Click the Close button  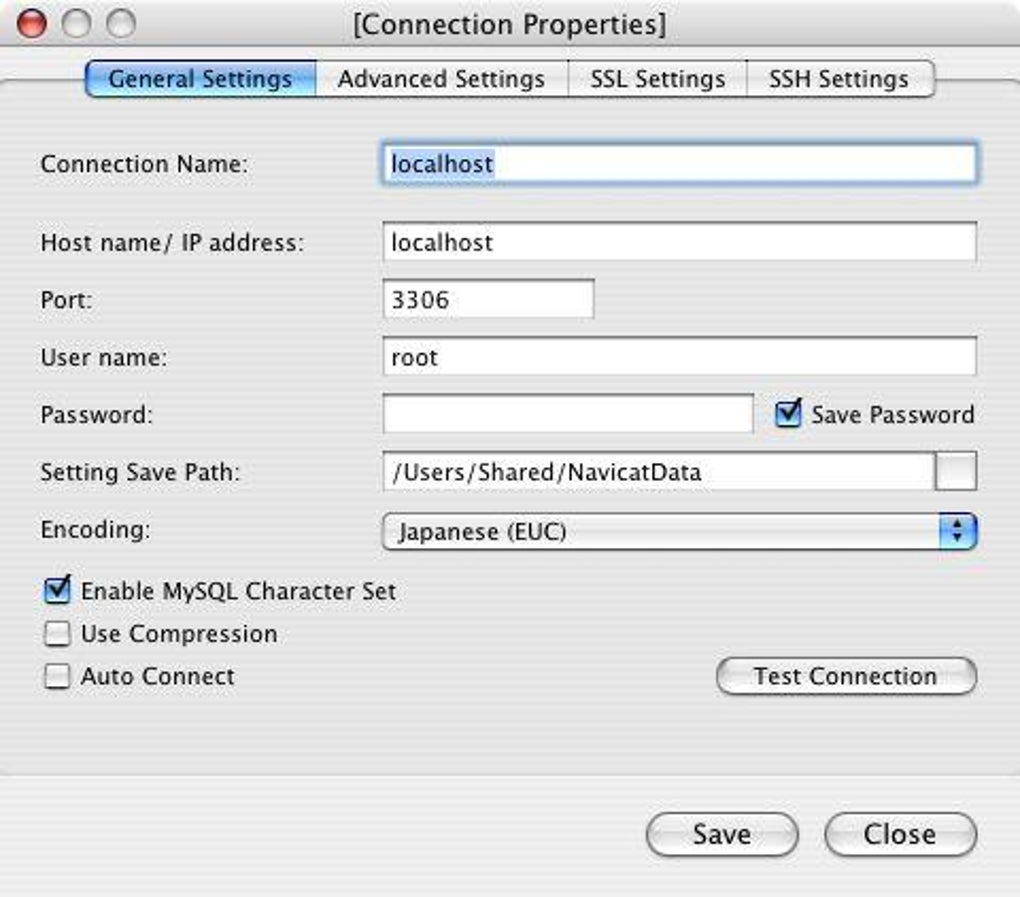900,834
